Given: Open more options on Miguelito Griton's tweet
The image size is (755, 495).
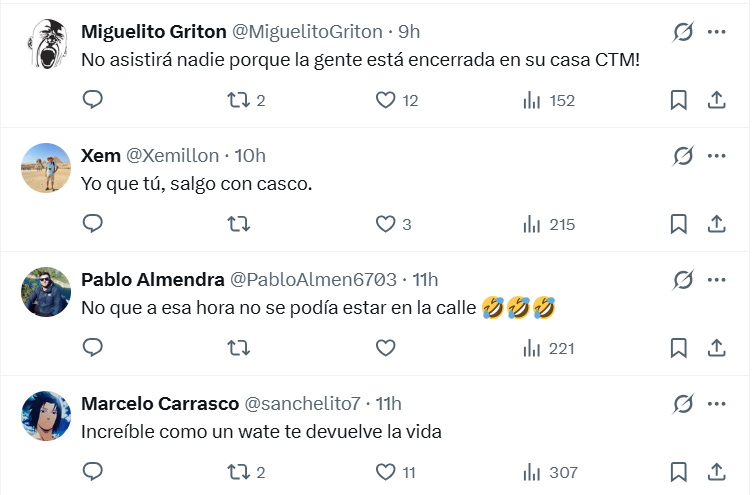Looking at the screenshot, I should point(716,32).
